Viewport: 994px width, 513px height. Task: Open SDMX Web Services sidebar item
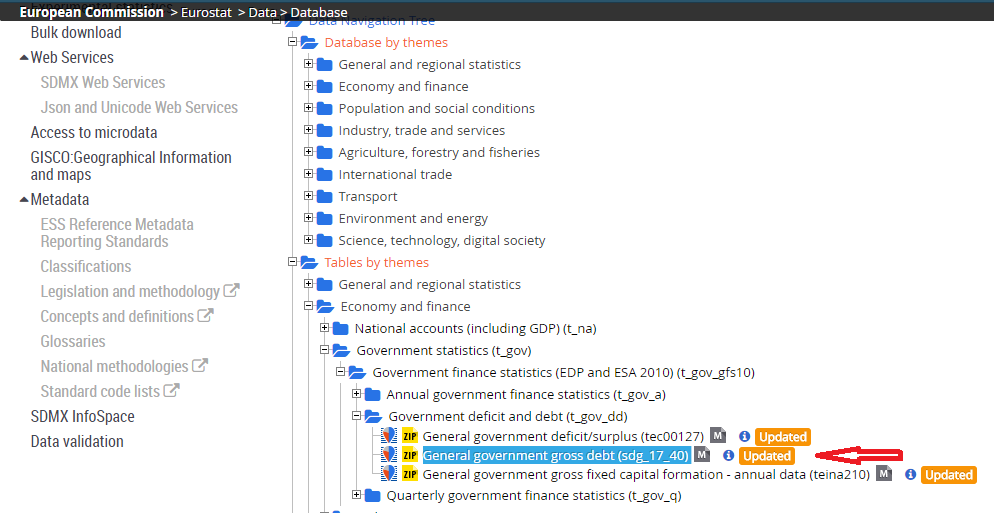103,82
